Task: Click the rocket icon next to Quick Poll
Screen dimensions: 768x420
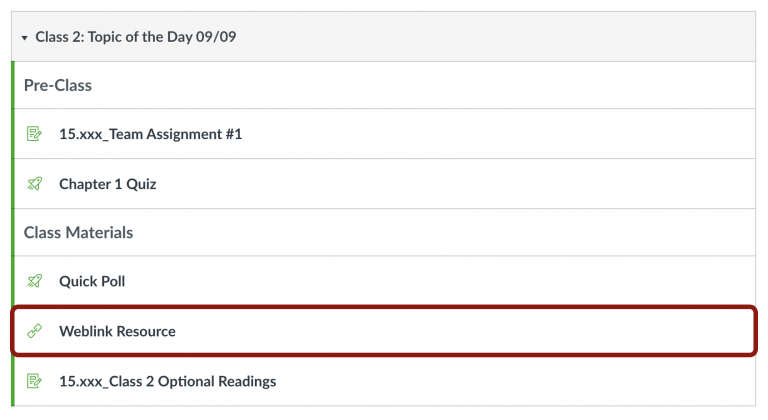Action: (x=35, y=282)
